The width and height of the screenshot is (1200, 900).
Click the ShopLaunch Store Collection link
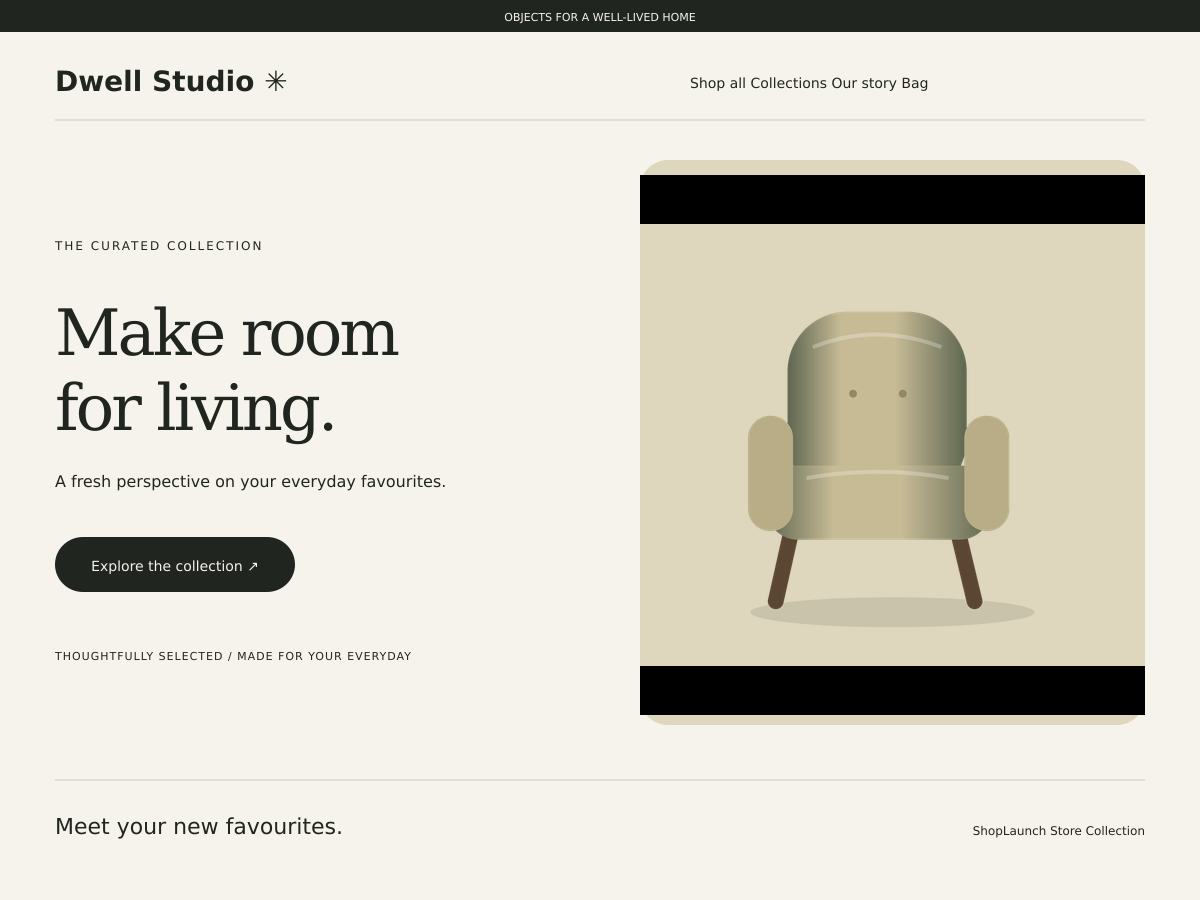(1059, 831)
